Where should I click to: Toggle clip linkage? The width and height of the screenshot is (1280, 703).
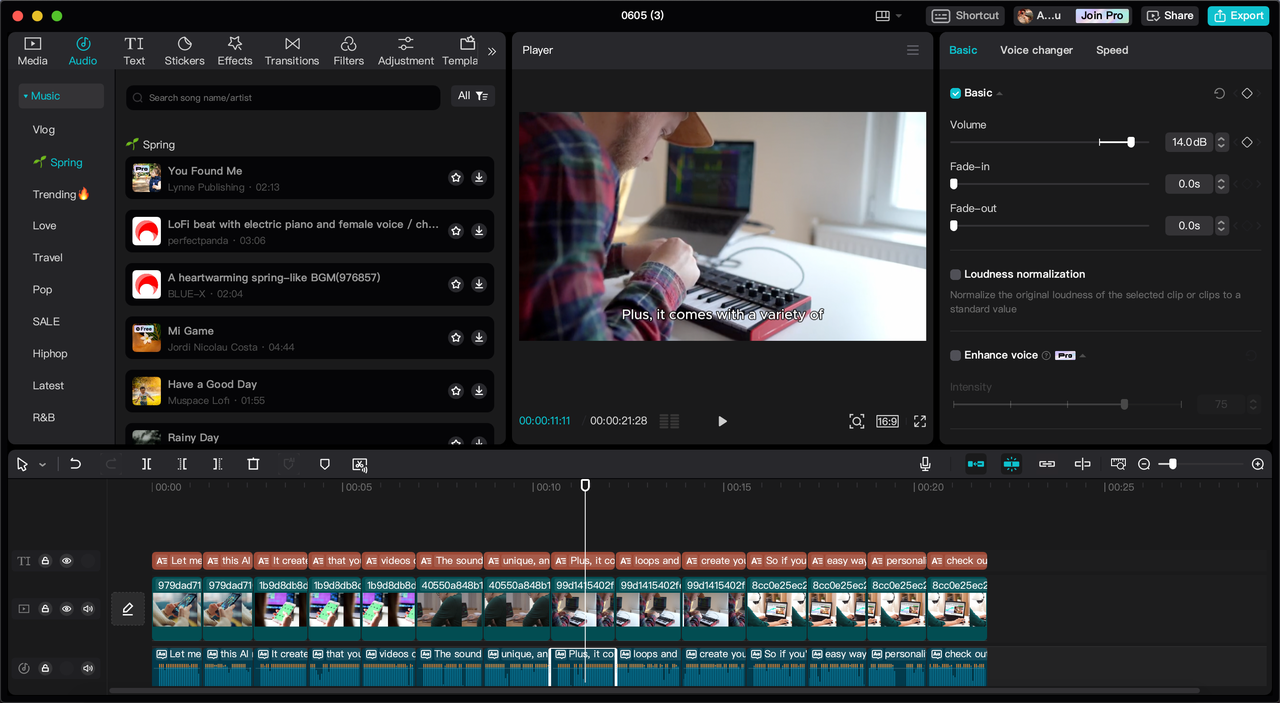(x=1047, y=464)
